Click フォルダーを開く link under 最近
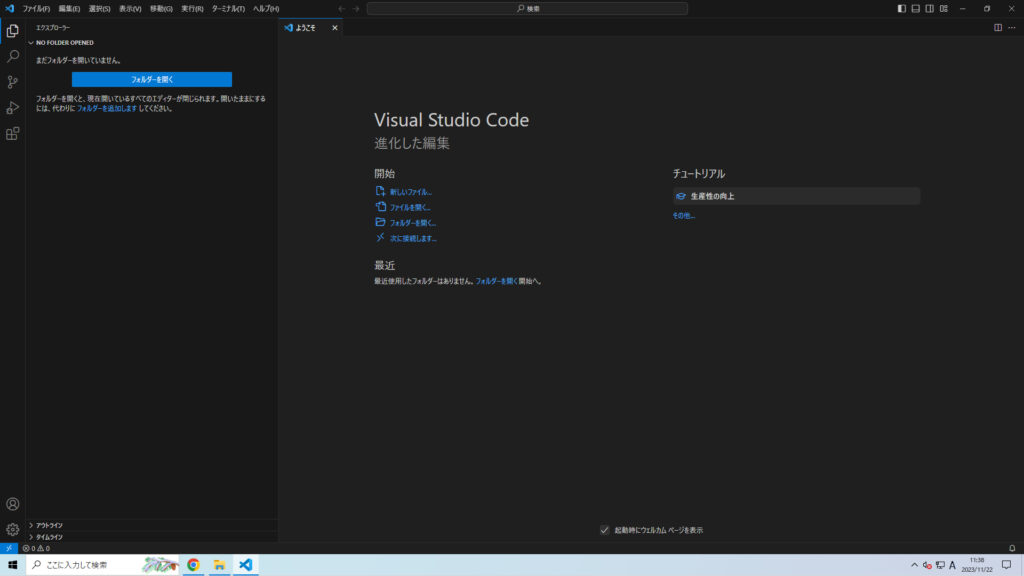This screenshot has height=576, width=1024. pyautogui.click(x=496, y=281)
